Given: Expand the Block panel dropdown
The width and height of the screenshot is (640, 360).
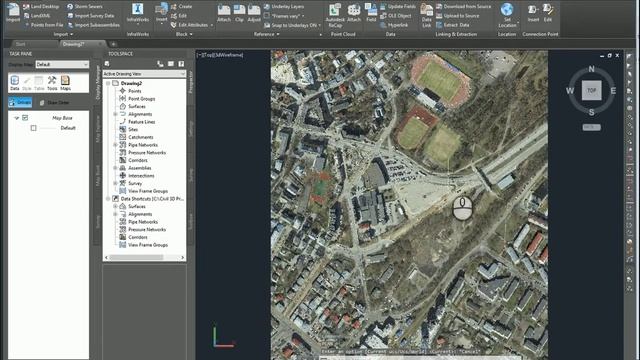Looking at the screenshot, I should [184, 34].
